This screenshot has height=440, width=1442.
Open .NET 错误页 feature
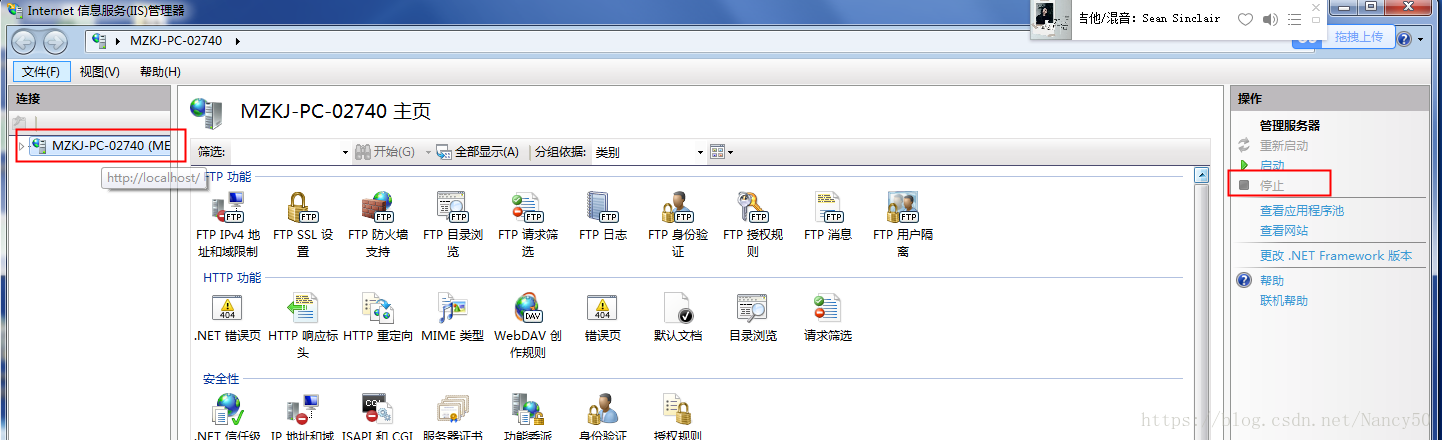pos(227,317)
